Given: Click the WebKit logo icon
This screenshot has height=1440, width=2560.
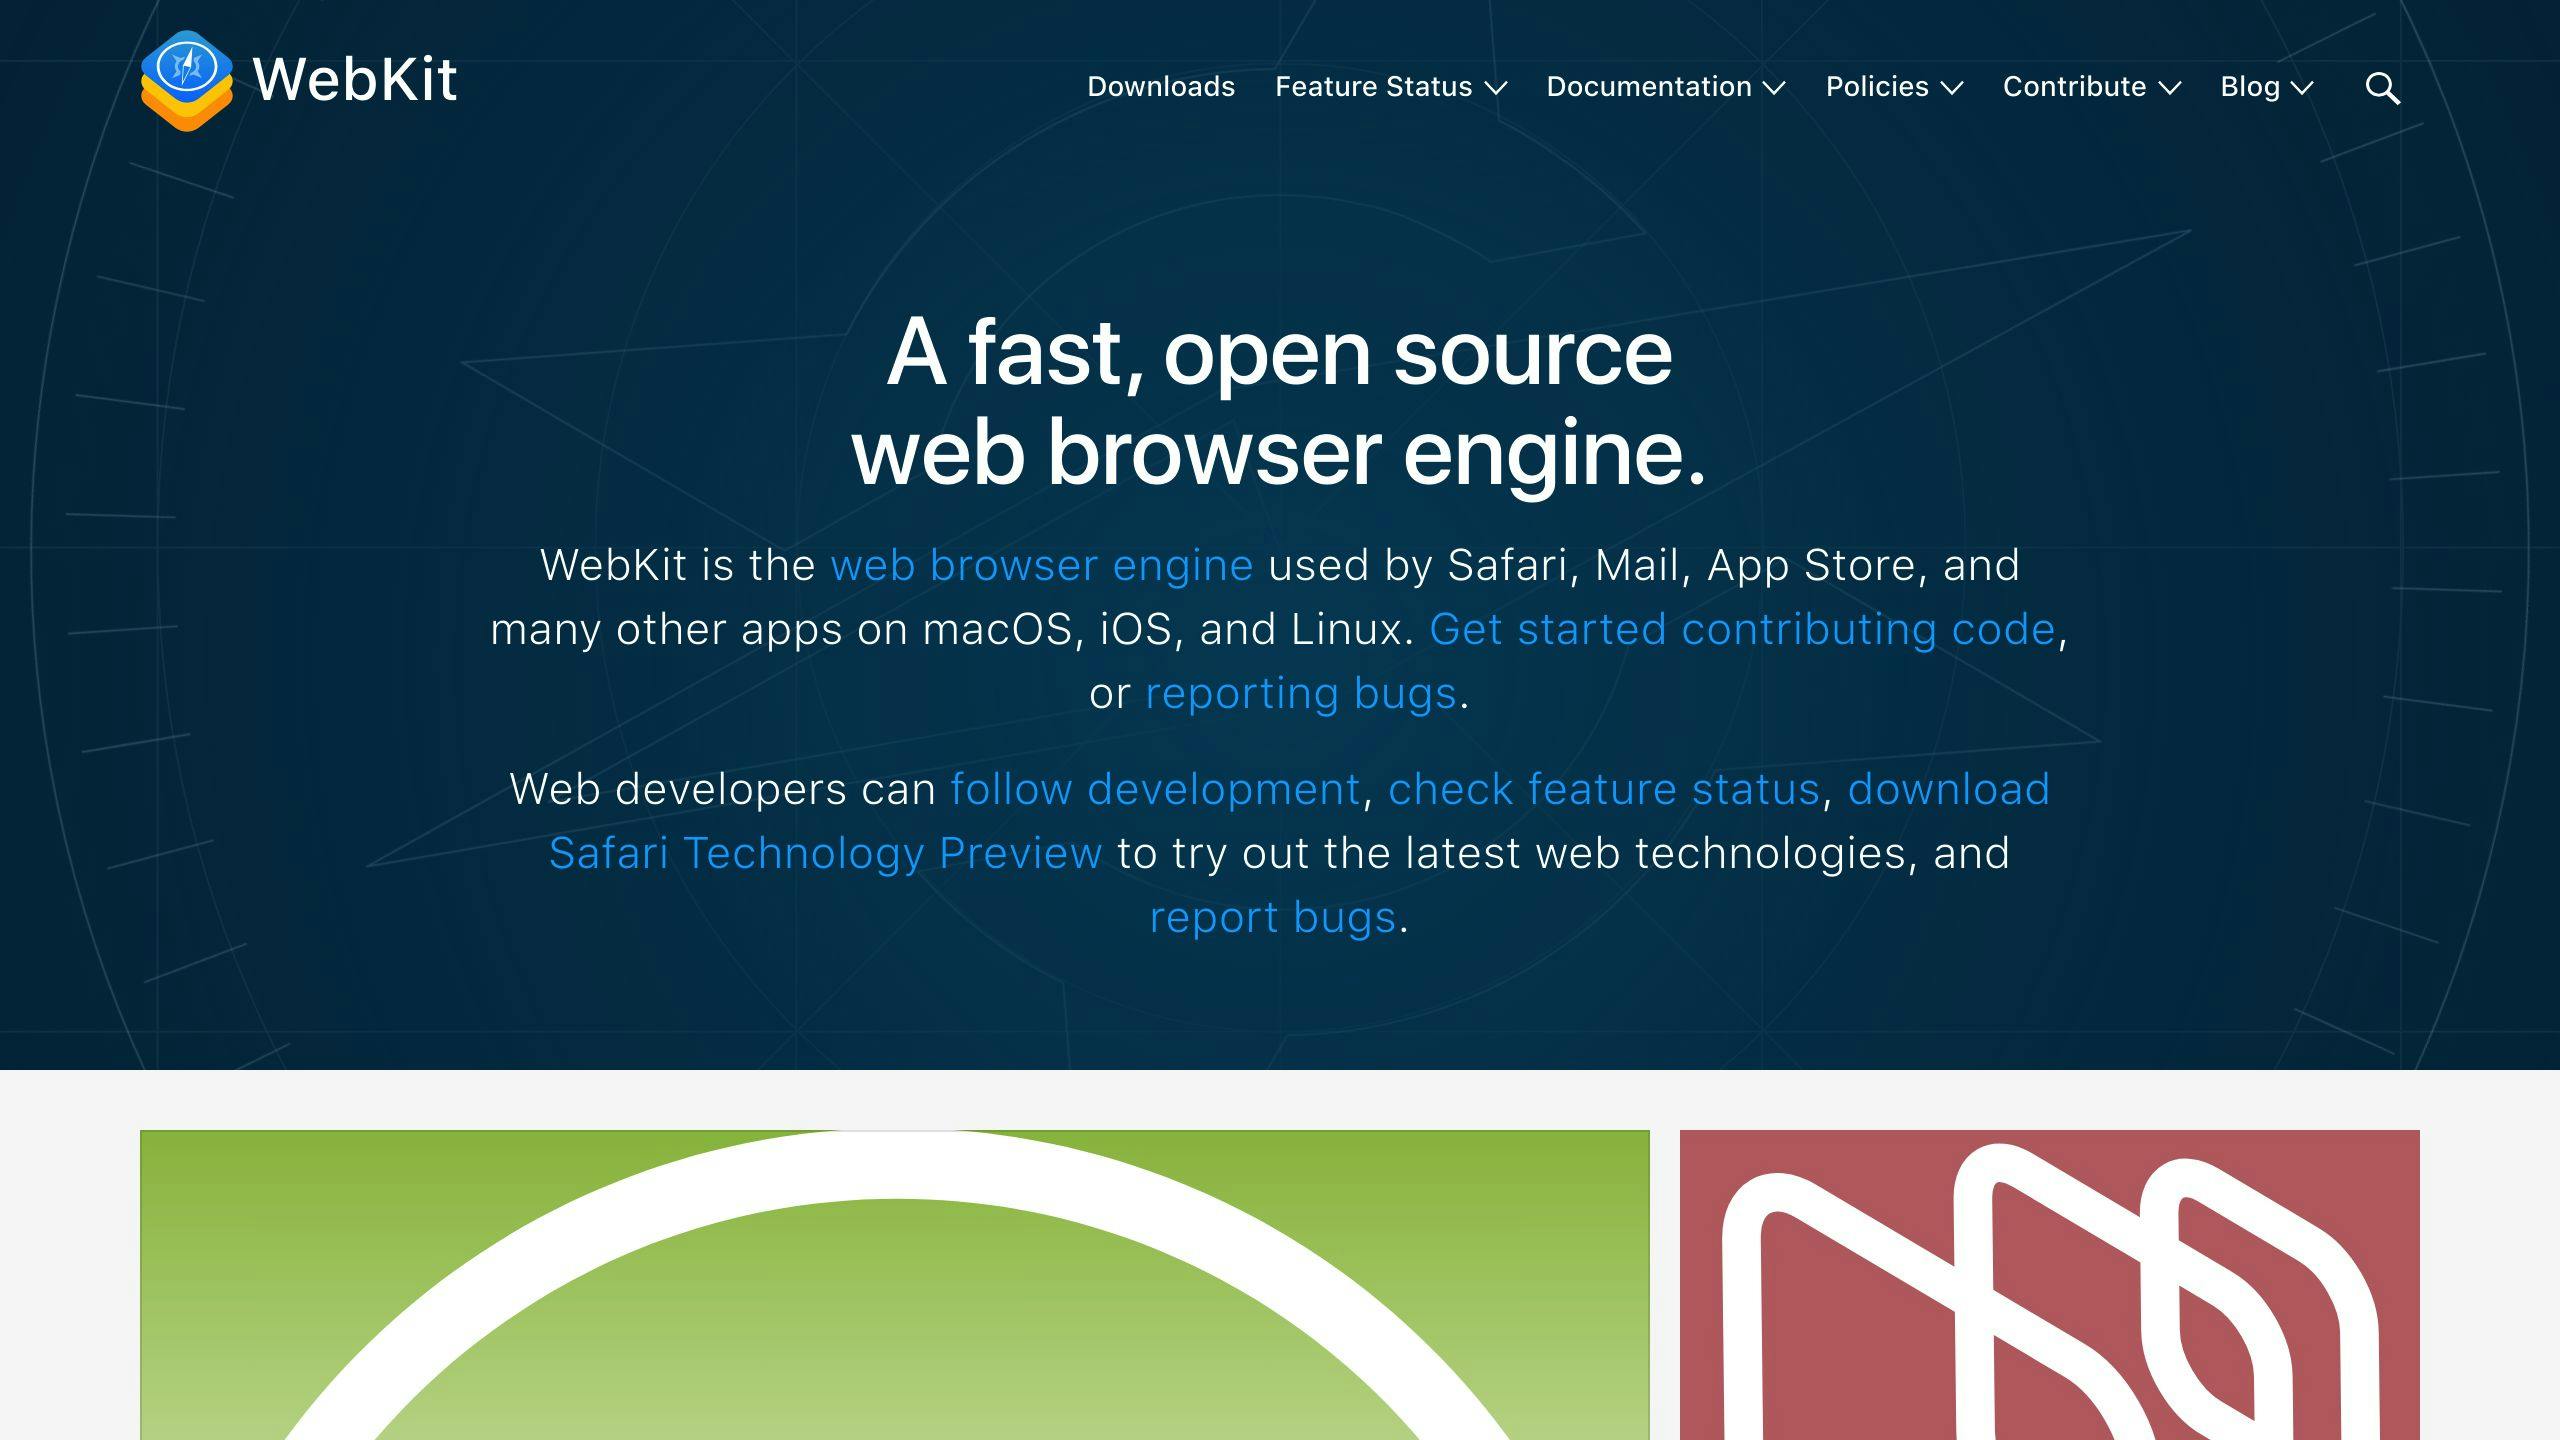Looking at the screenshot, I should click(x=186, y=84).
